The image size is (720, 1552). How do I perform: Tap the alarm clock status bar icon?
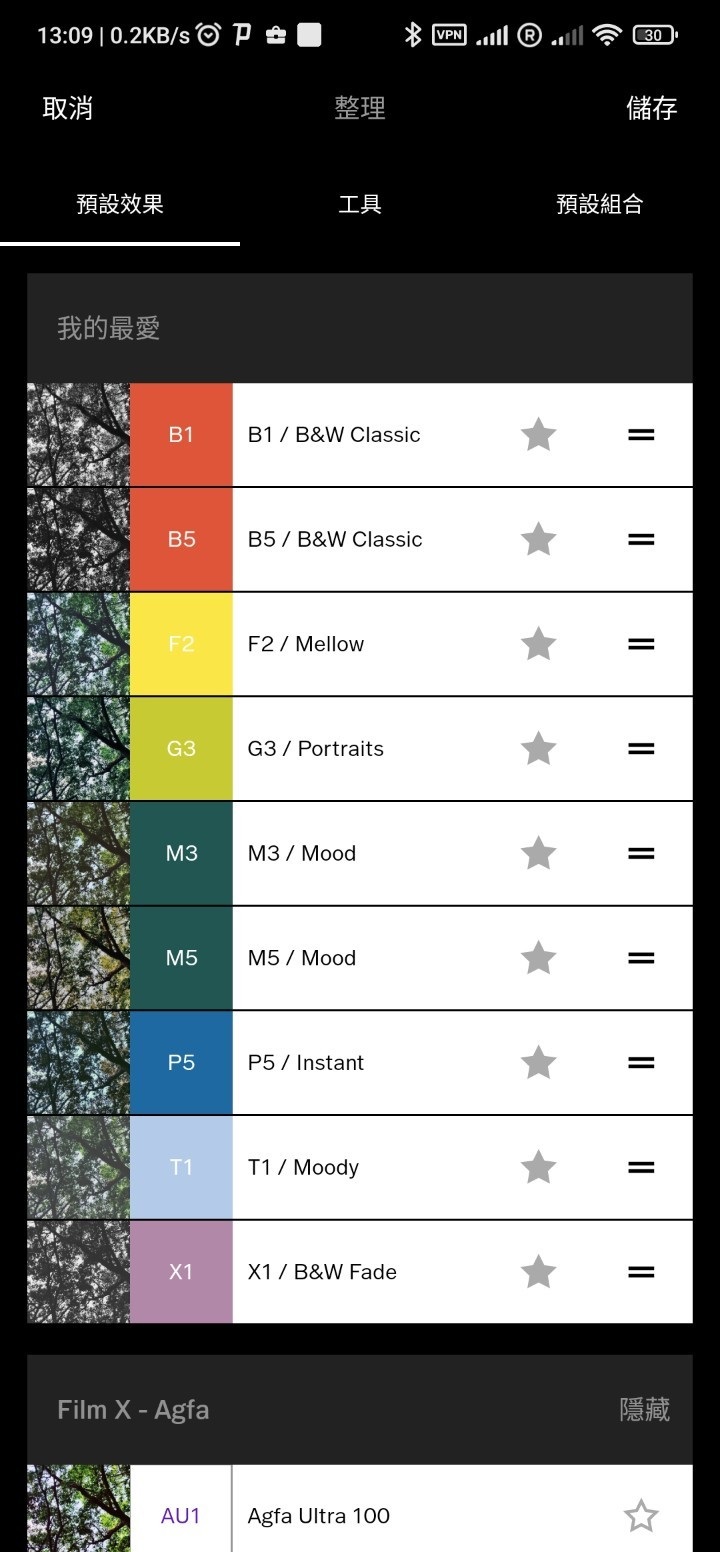pos(208,36)
